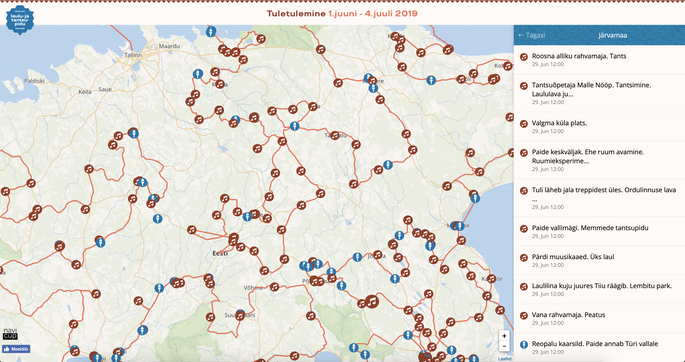The image size is (685, 362).
Task: Select the Vana rahvamaja. Peatus entry
Action: pos(599,318)
